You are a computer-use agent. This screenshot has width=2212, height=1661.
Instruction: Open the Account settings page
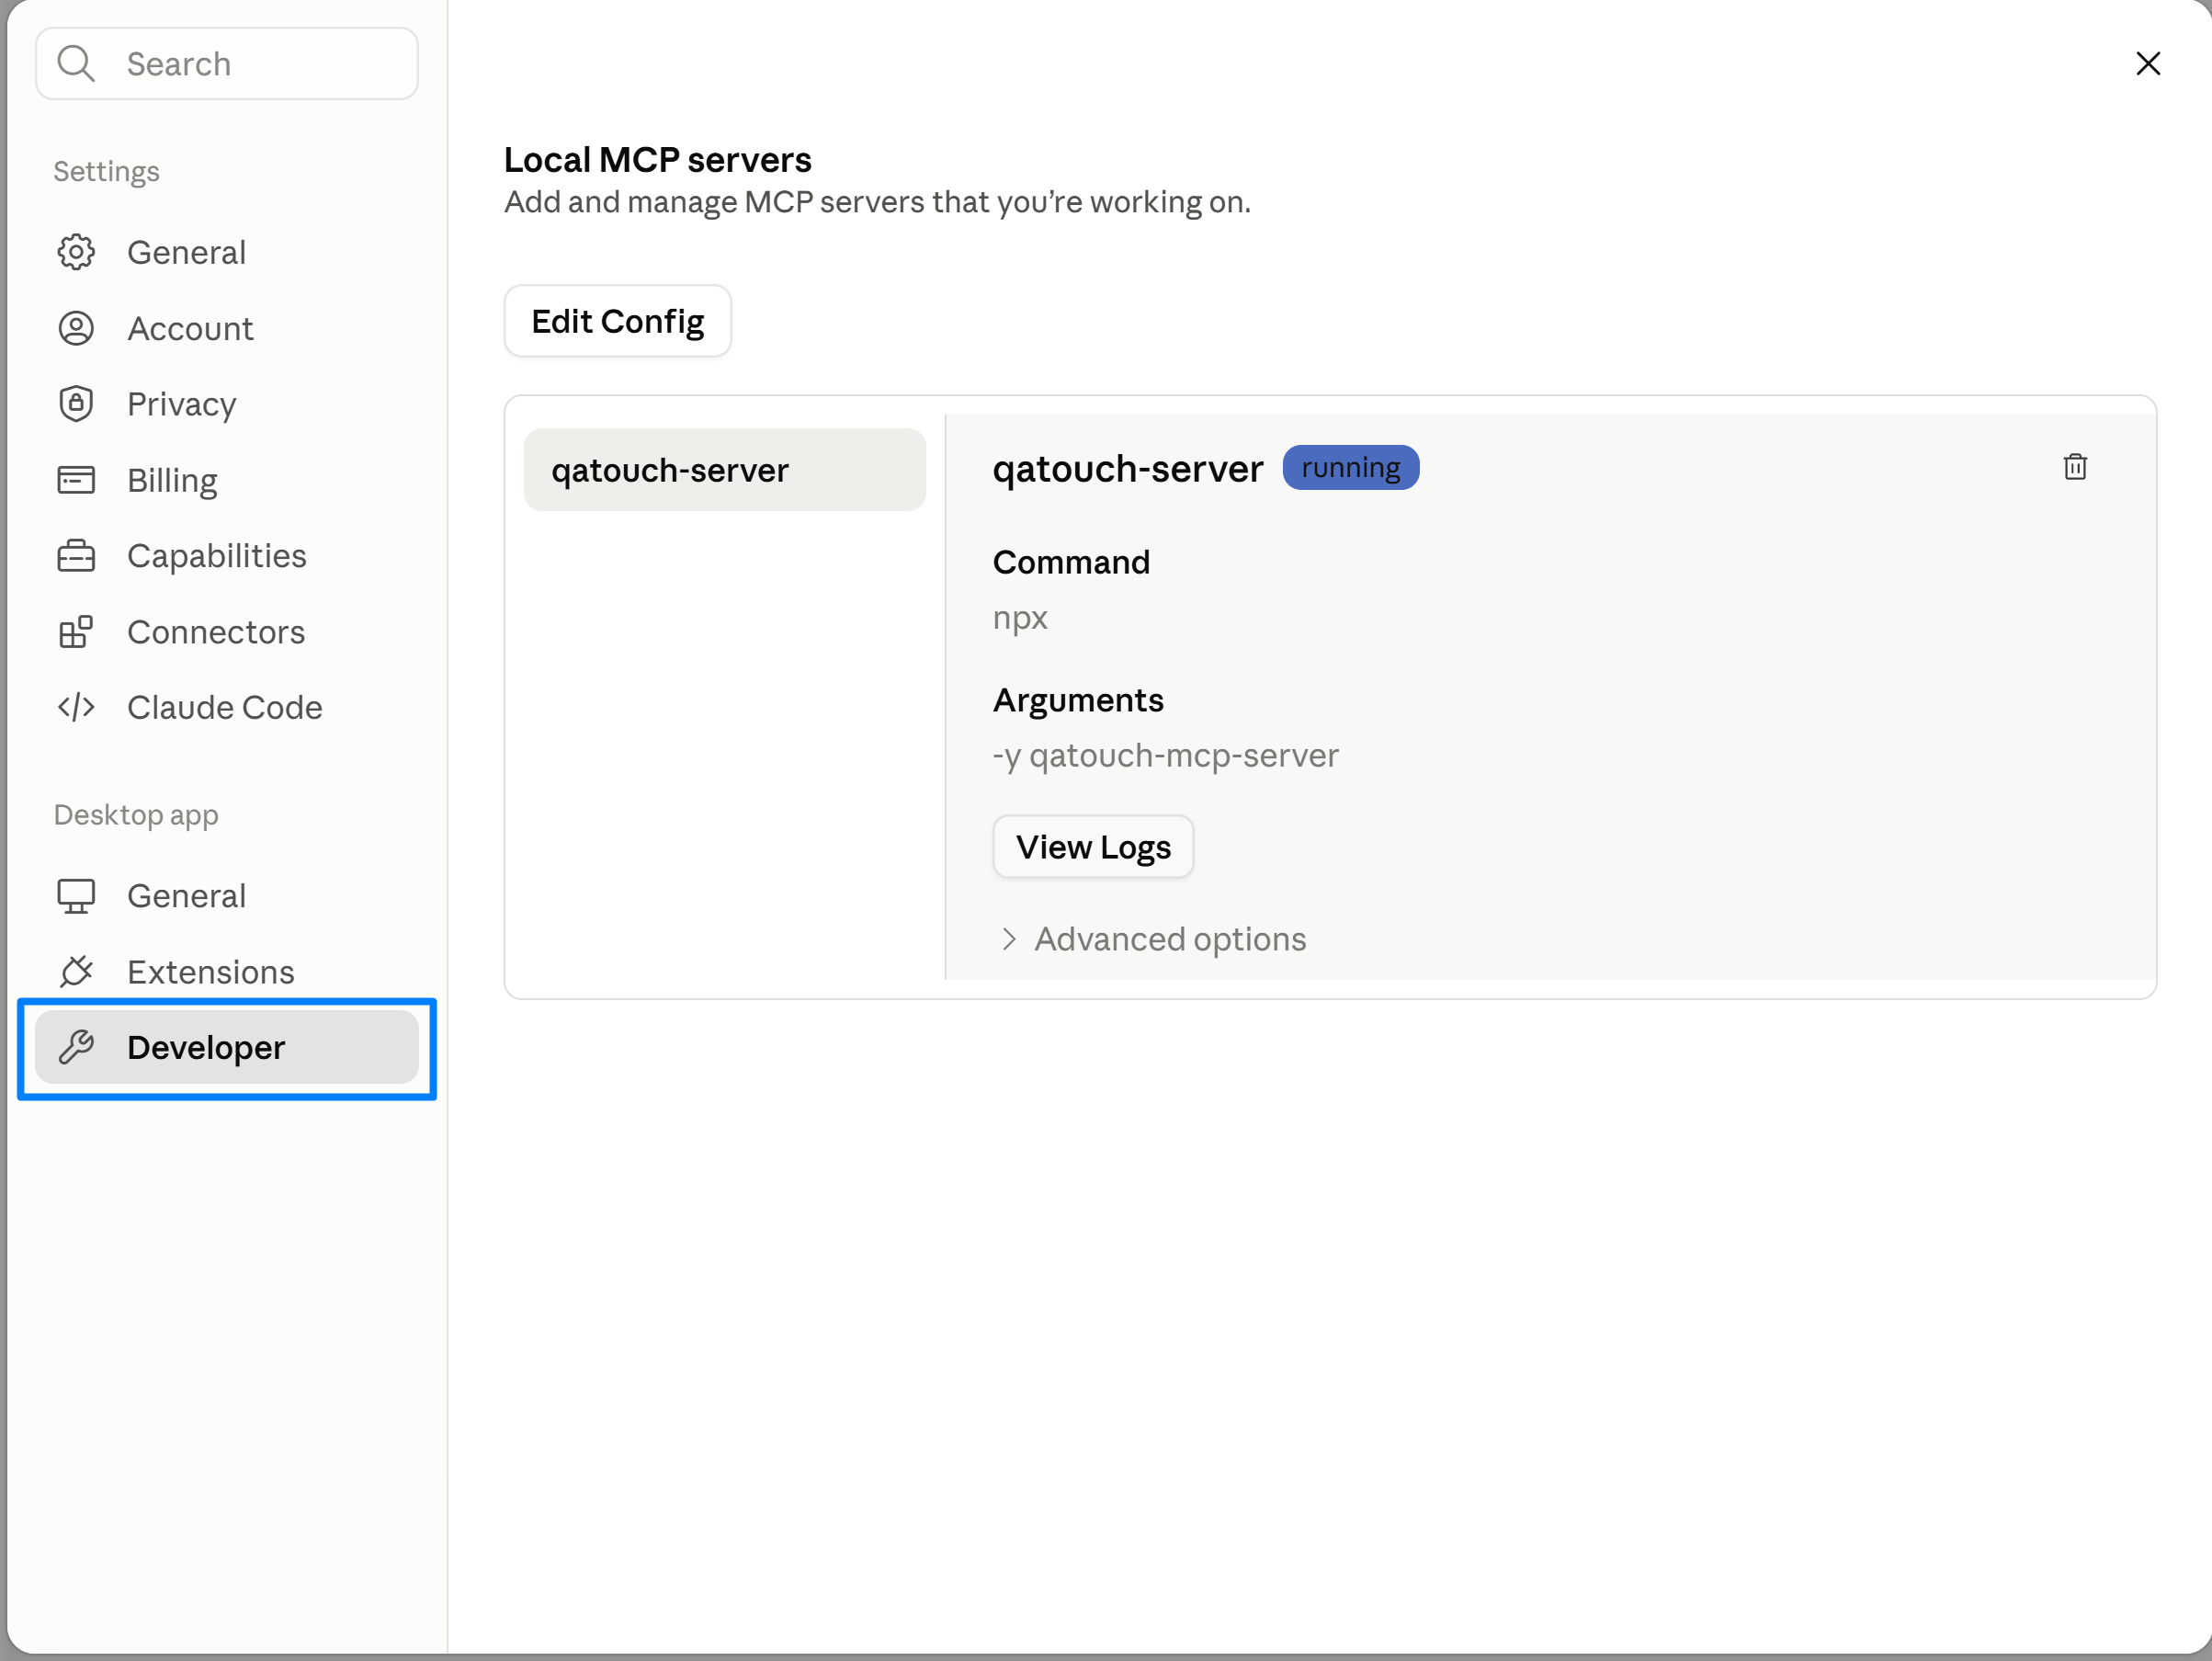coord(226,328)
